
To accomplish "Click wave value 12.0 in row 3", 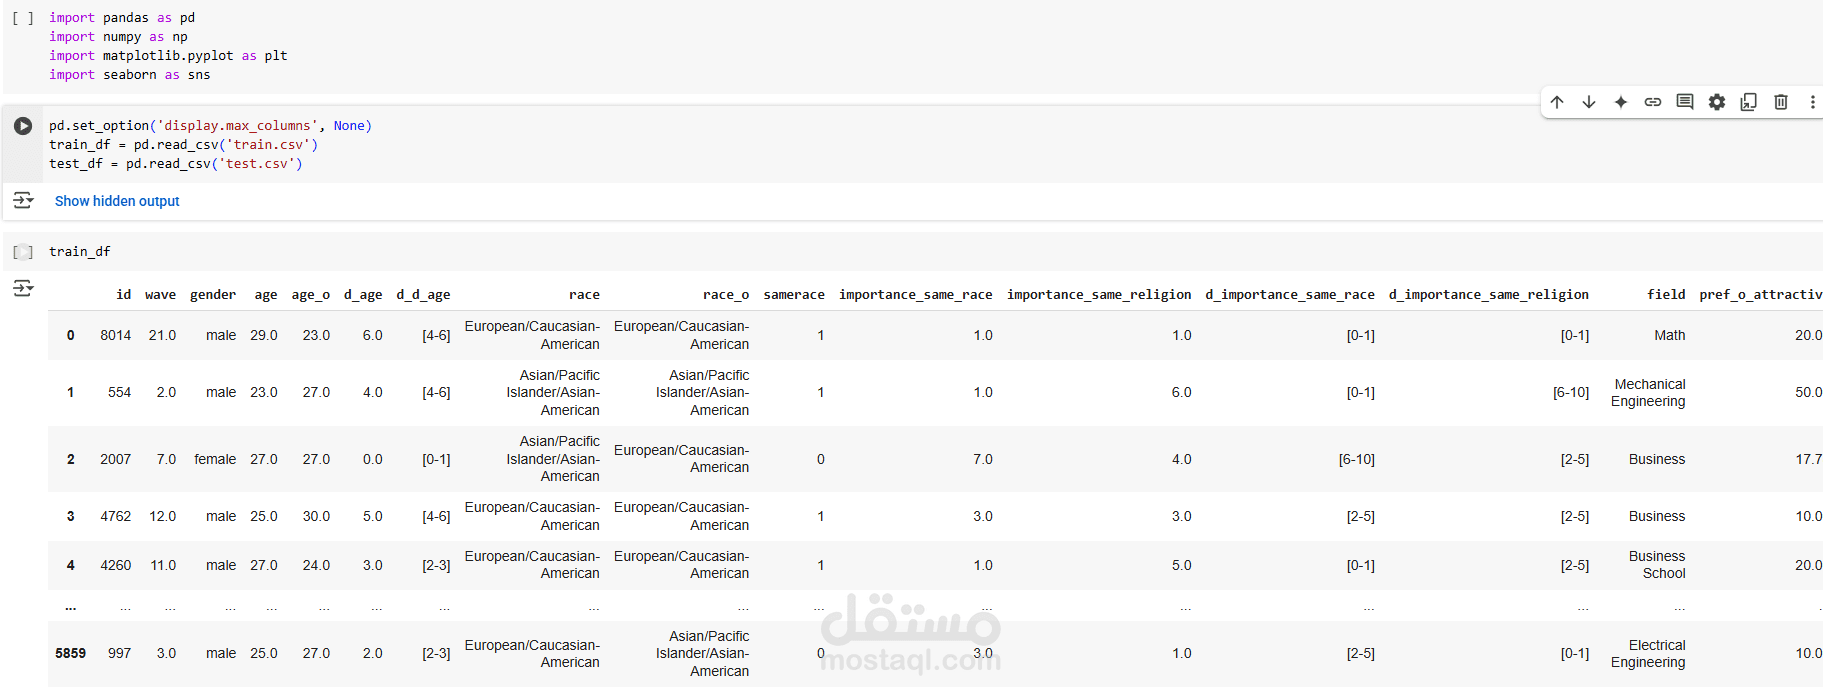I will 163,516.
